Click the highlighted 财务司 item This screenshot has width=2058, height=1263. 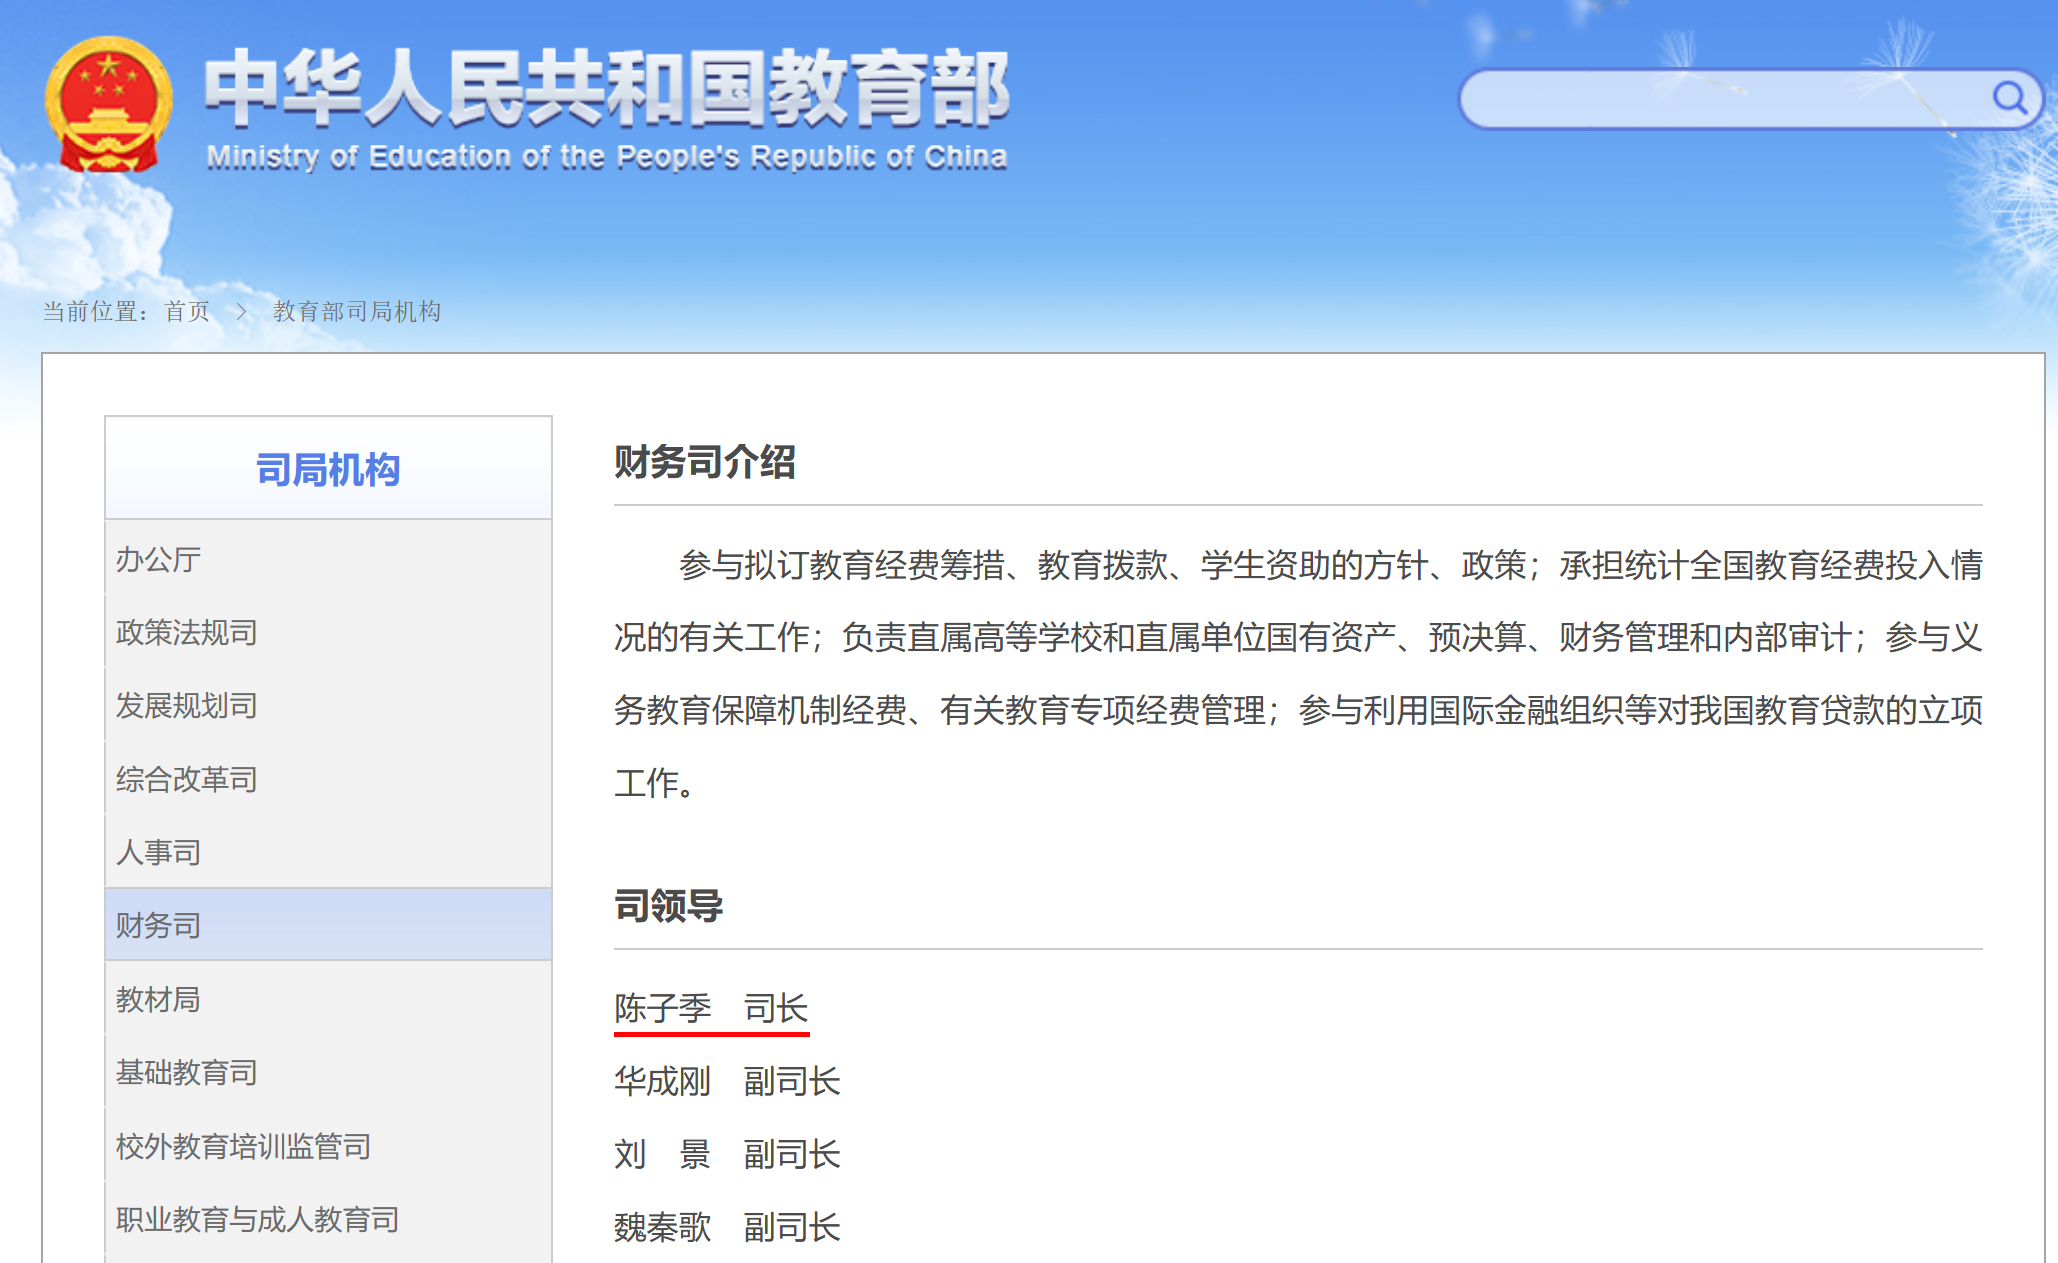click(158, 925)
